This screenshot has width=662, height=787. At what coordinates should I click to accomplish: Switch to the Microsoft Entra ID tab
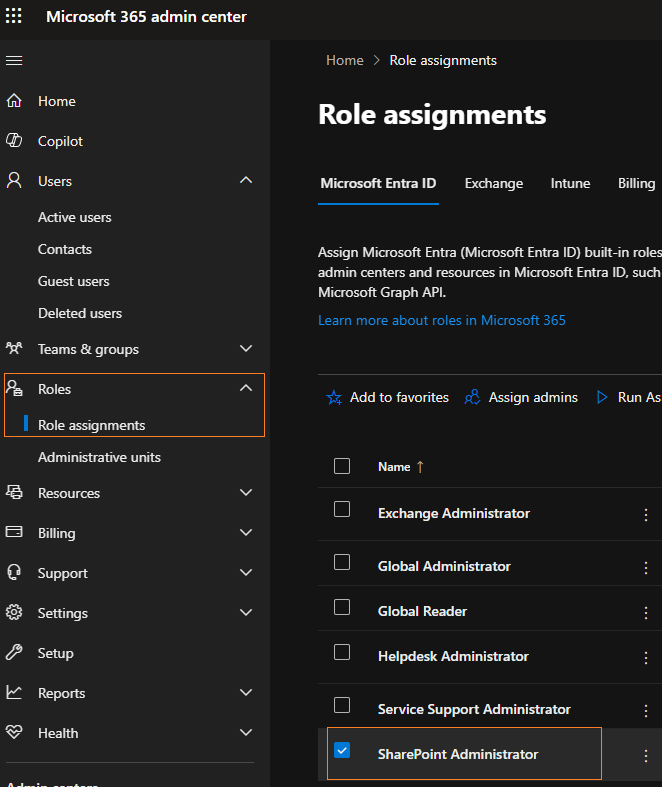pos(378,183)
